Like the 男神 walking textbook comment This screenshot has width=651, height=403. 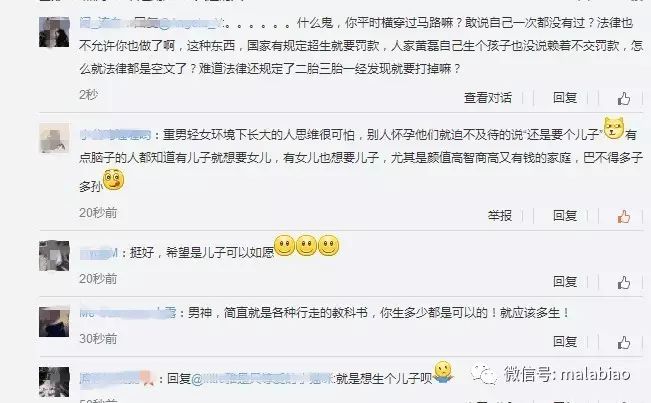point(623,343)
